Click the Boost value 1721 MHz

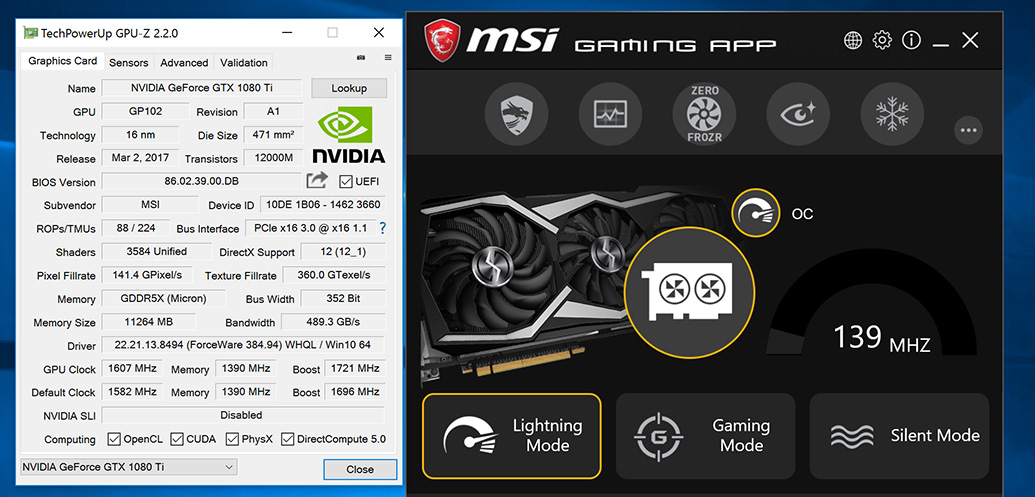355,368
